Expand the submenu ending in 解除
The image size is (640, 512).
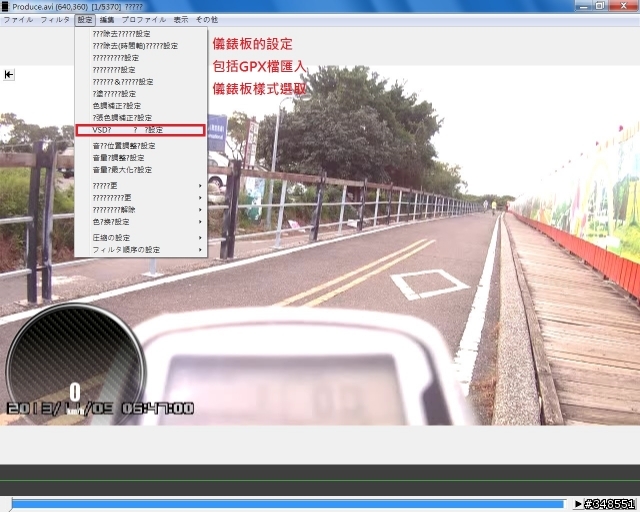(x=140, y=209)
